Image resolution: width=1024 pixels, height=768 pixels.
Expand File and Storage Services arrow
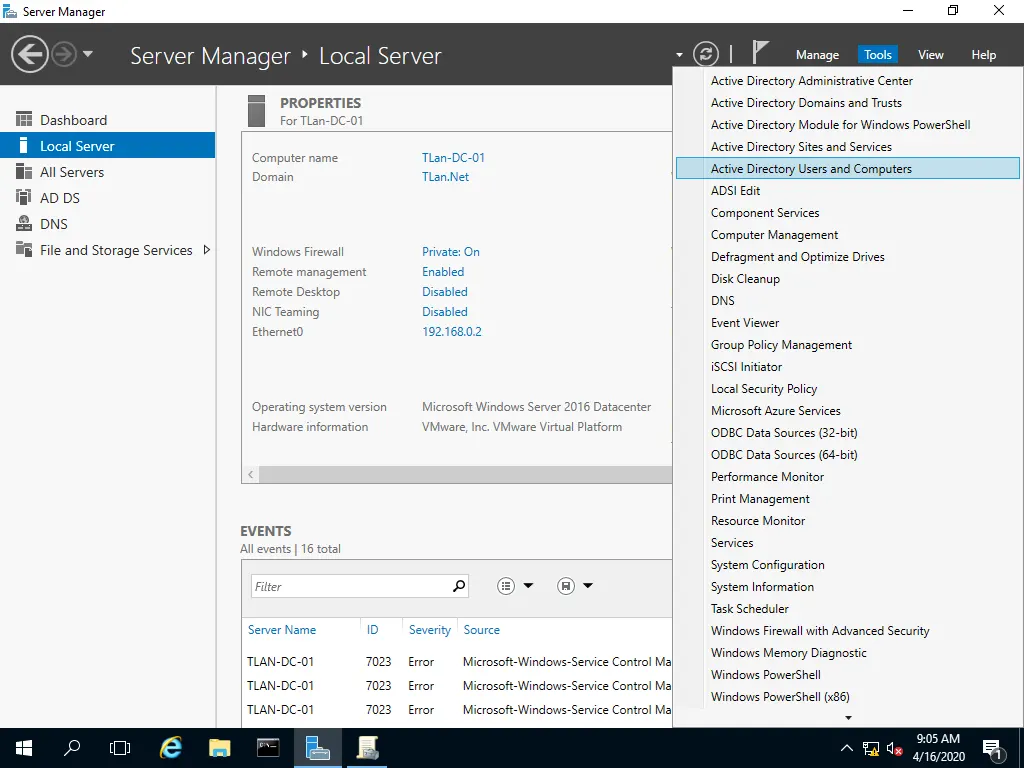click(x=207, y=250)
